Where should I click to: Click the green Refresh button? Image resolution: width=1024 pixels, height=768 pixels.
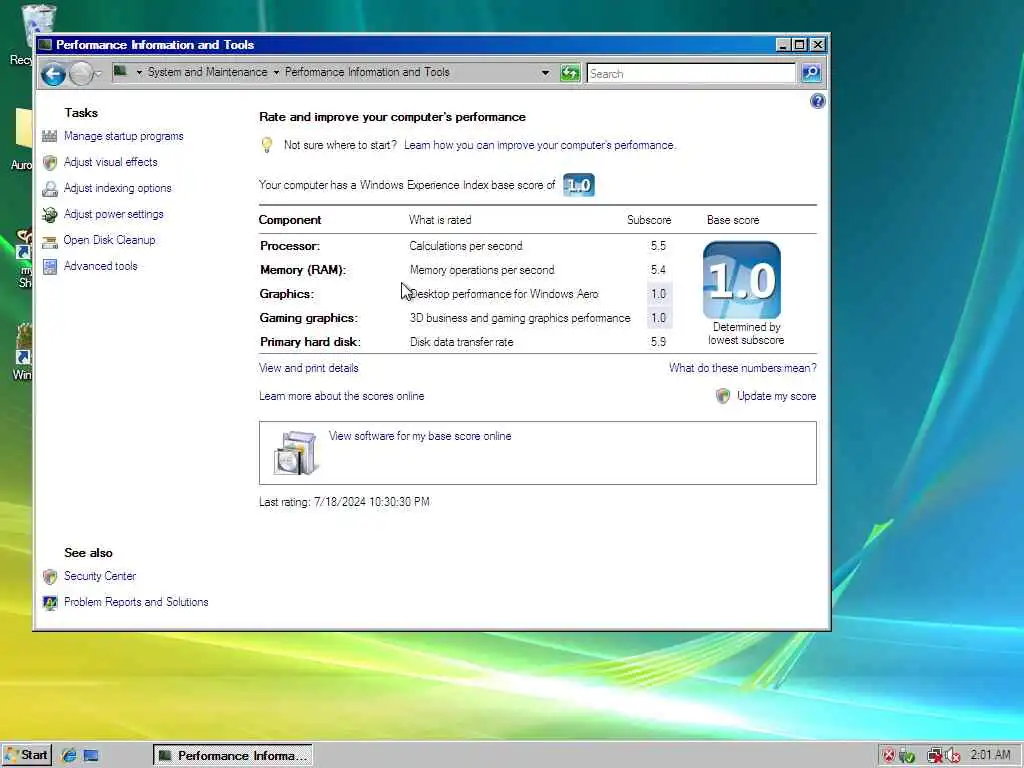click(x=570, y=73)
